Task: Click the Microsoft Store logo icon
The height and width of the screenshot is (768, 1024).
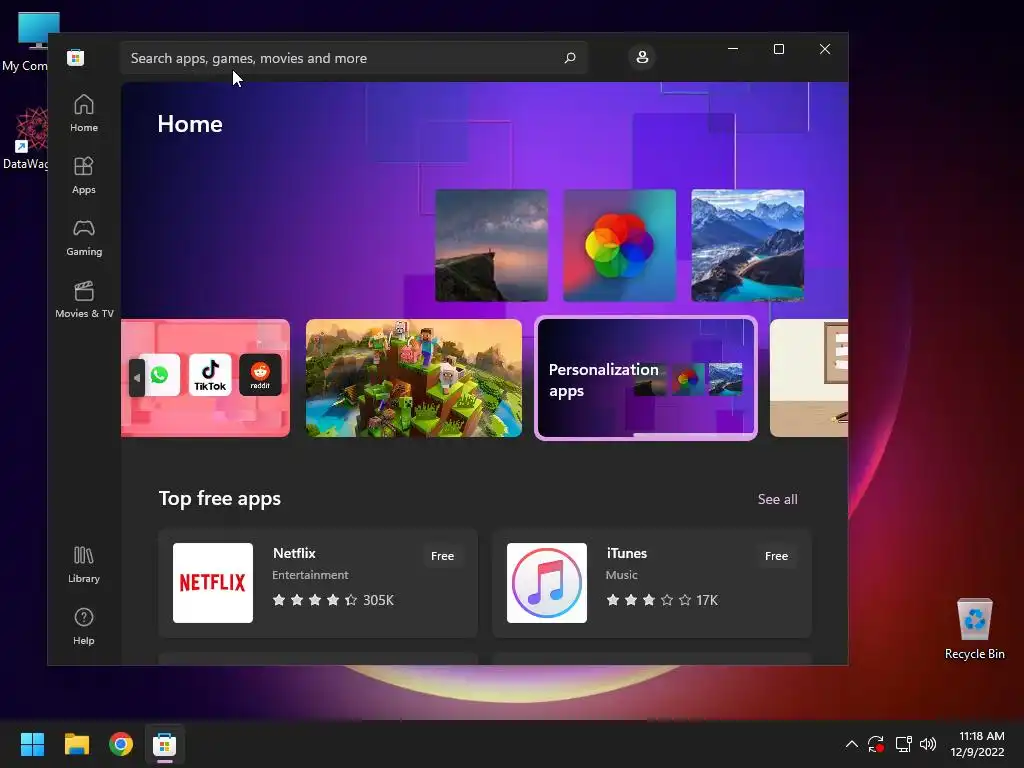Action: (75, 57)
